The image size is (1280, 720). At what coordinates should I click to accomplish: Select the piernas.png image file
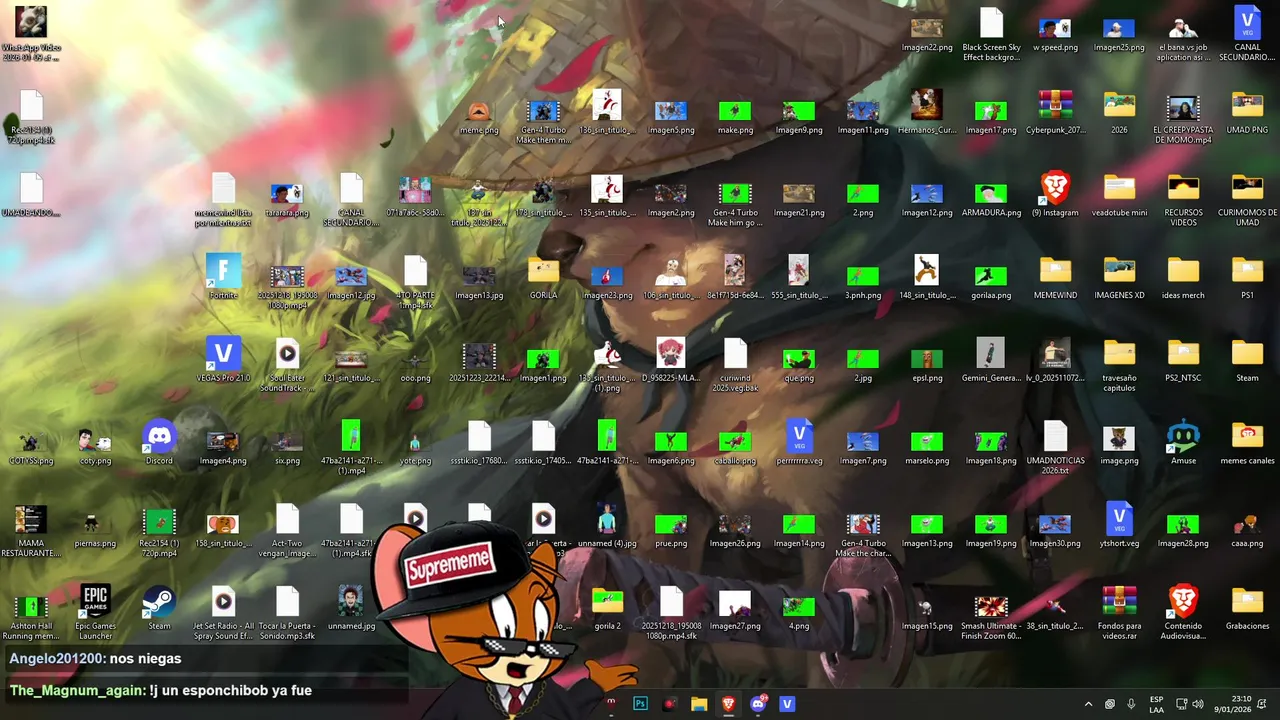pos(95,530)
